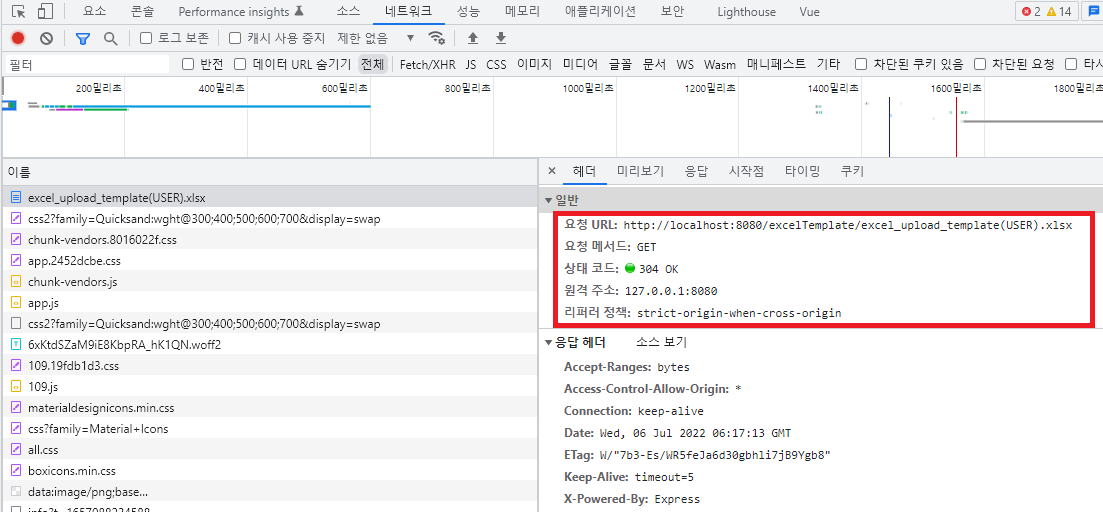Filter requests by Fetch/XHR type
The width and height of the screenshot is (1103, 512).
[x=427, y=64]
